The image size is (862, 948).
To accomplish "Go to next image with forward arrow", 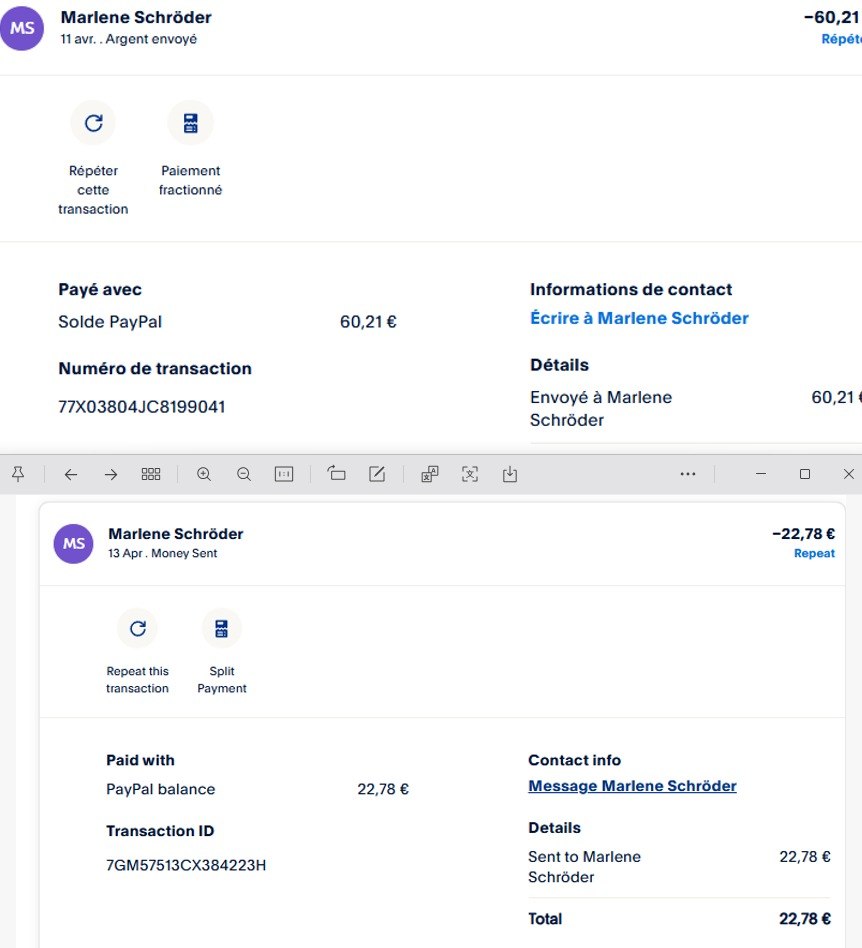I will (x=111, y=474).
